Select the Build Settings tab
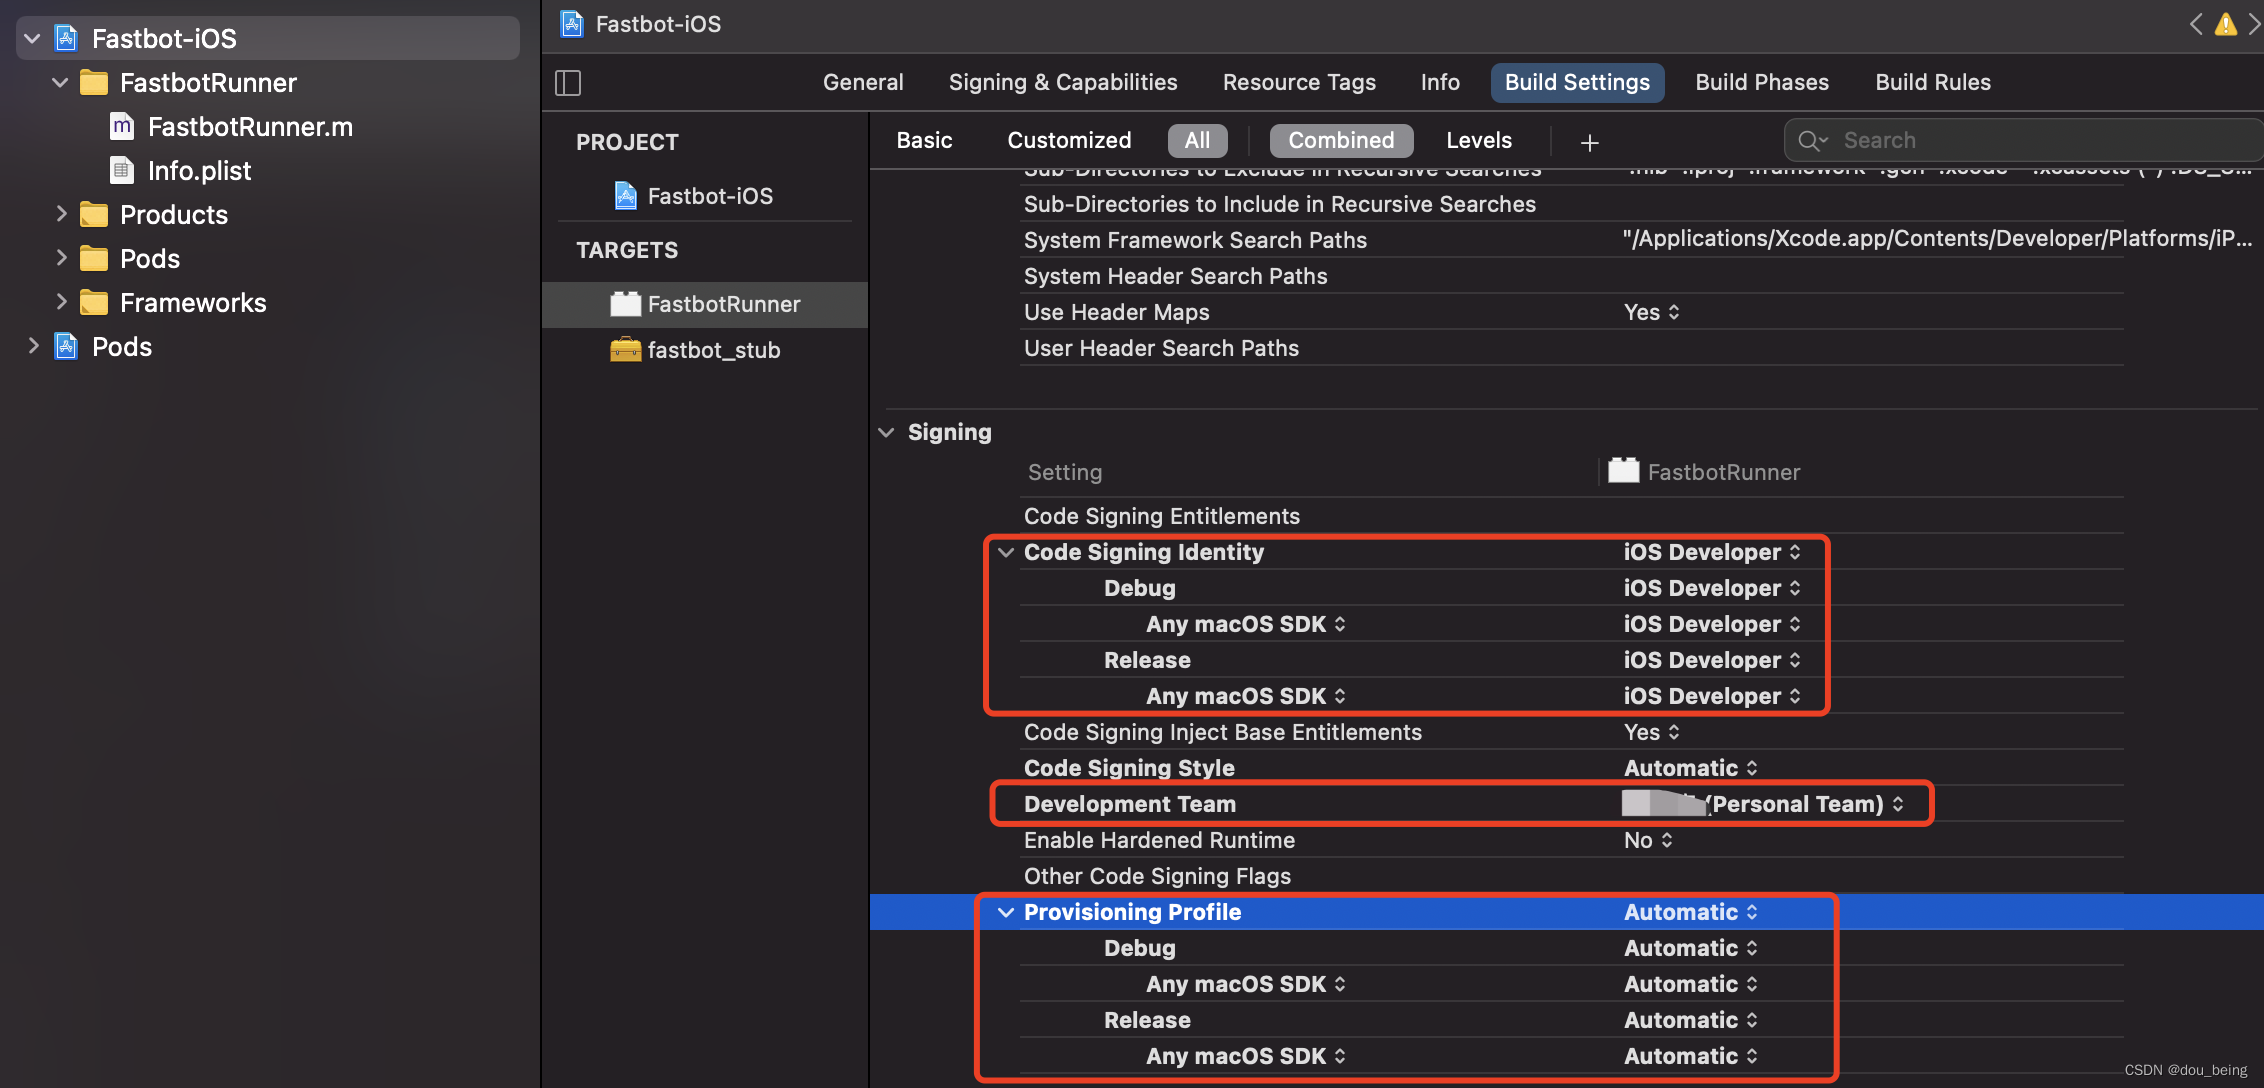The height and width of the screenshot is (1088, 2264). 1577,83
